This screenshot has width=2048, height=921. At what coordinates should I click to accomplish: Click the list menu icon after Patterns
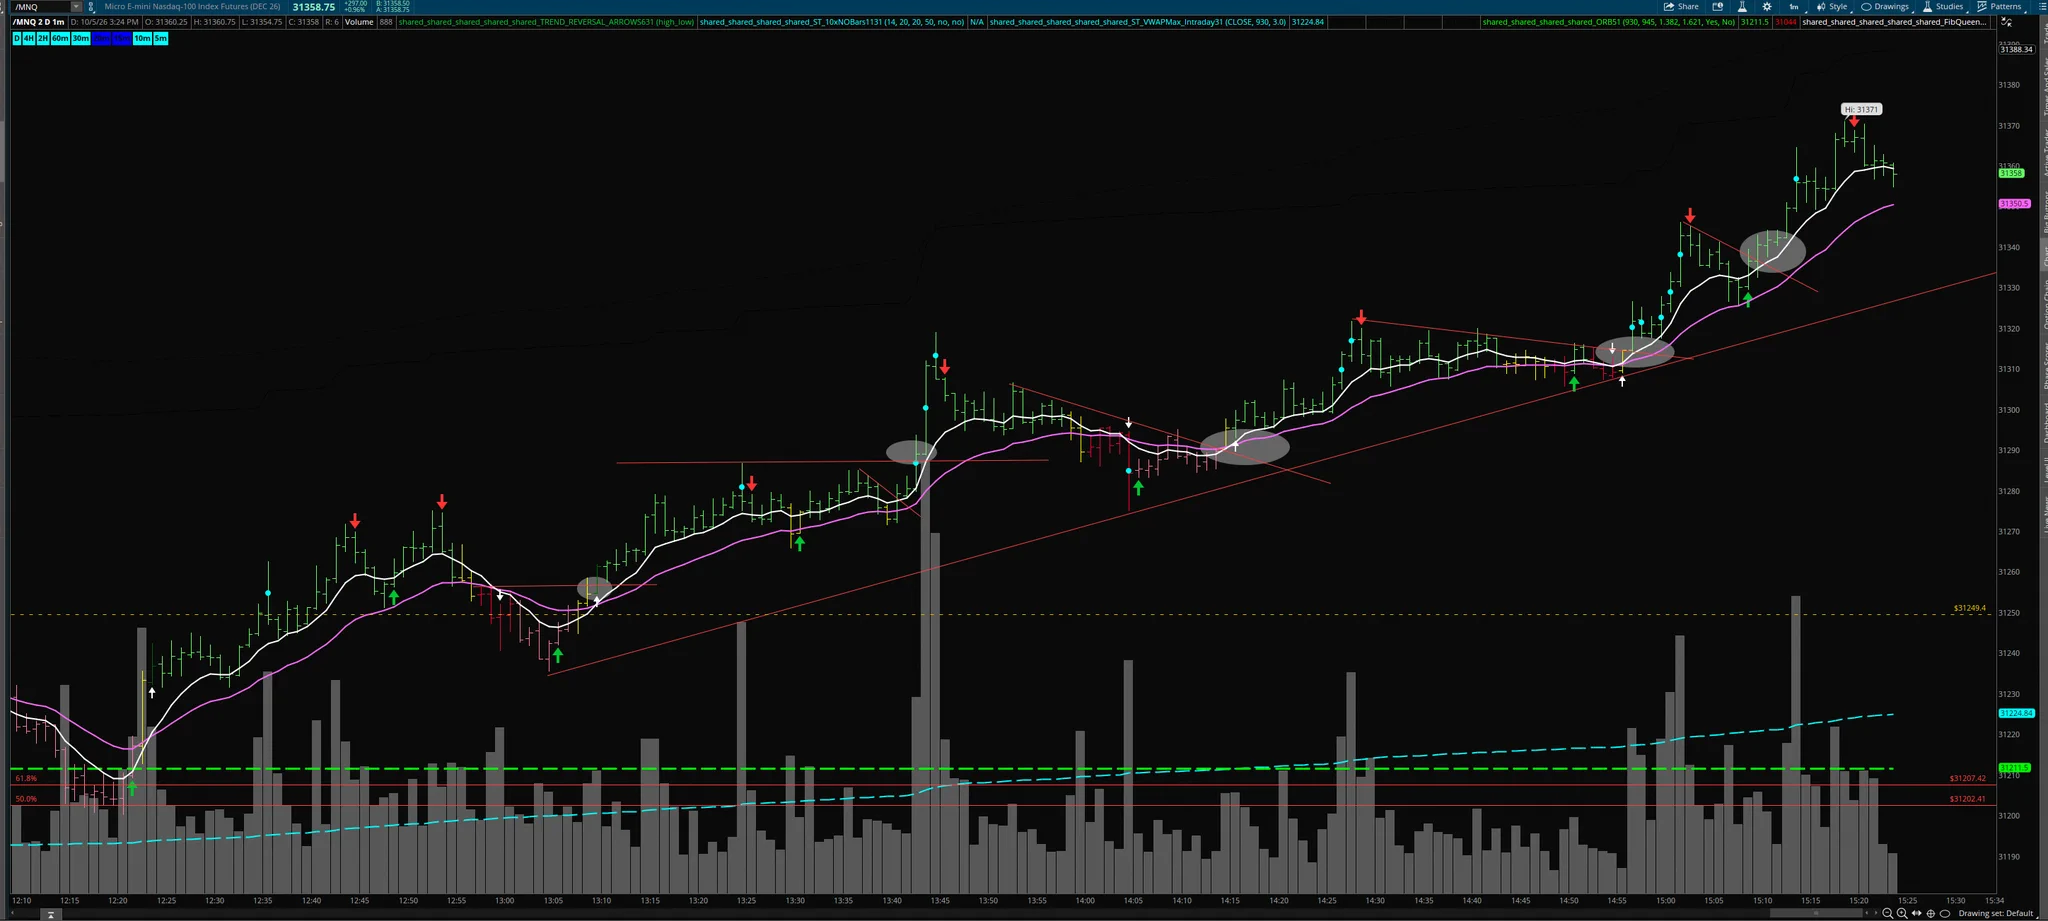coord(2042,6)
